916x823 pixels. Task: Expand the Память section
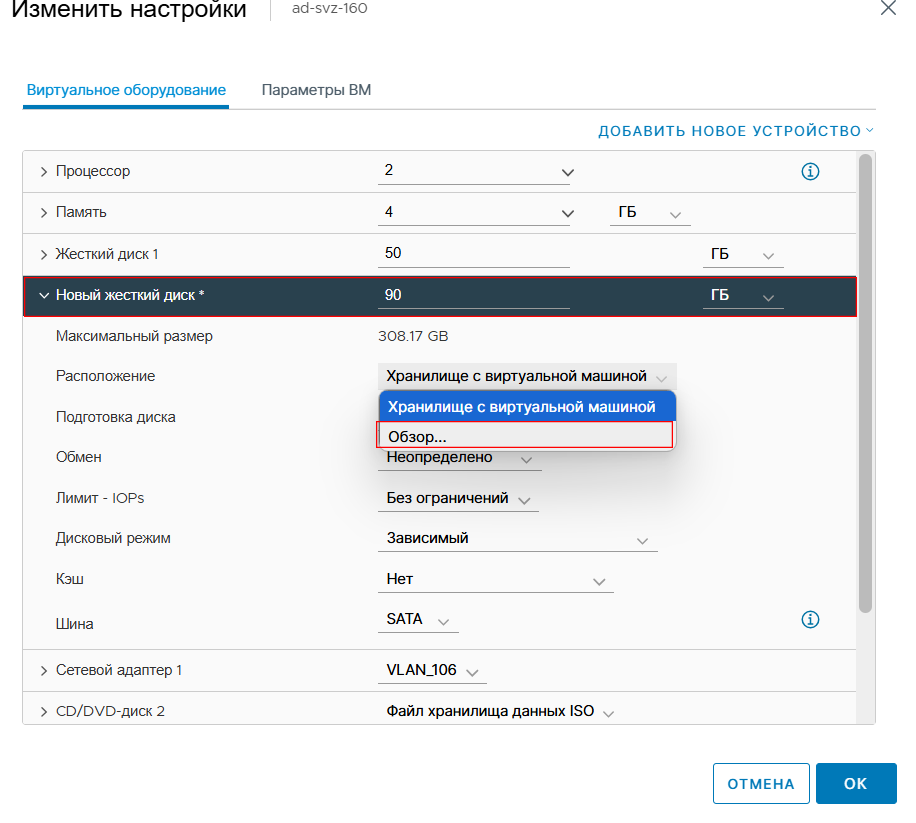click(x=44, y=213)
